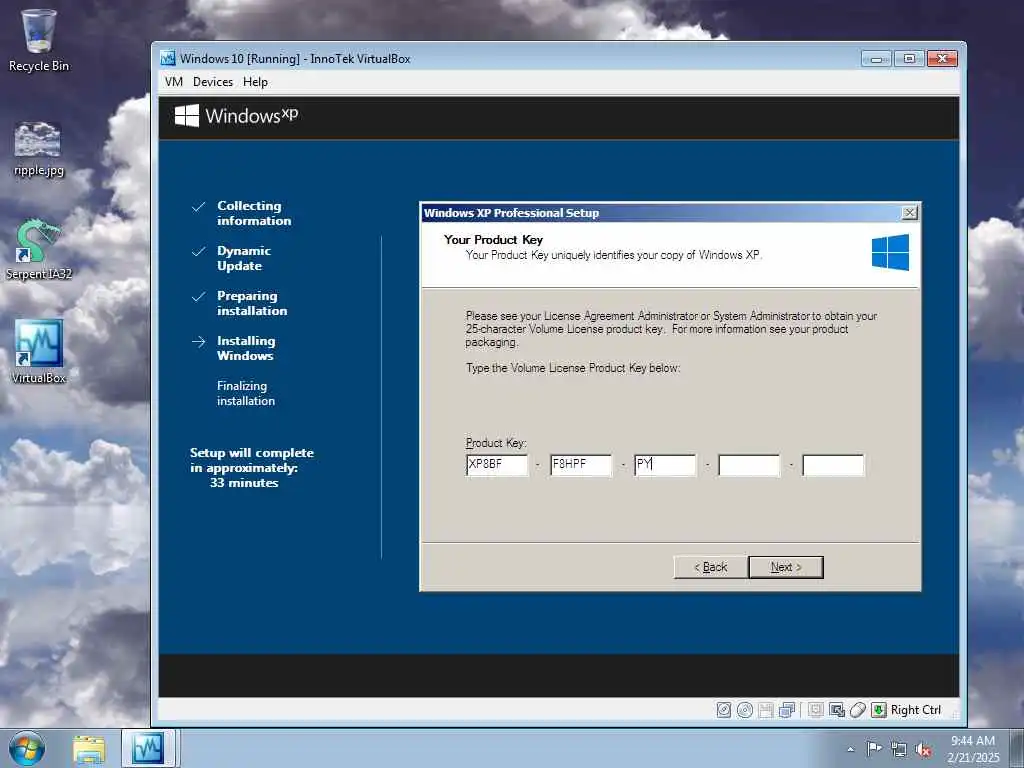This screenshot has width=1024, height=768.
Task: Maximize the VirtualBox window
Action: (908, 59)
